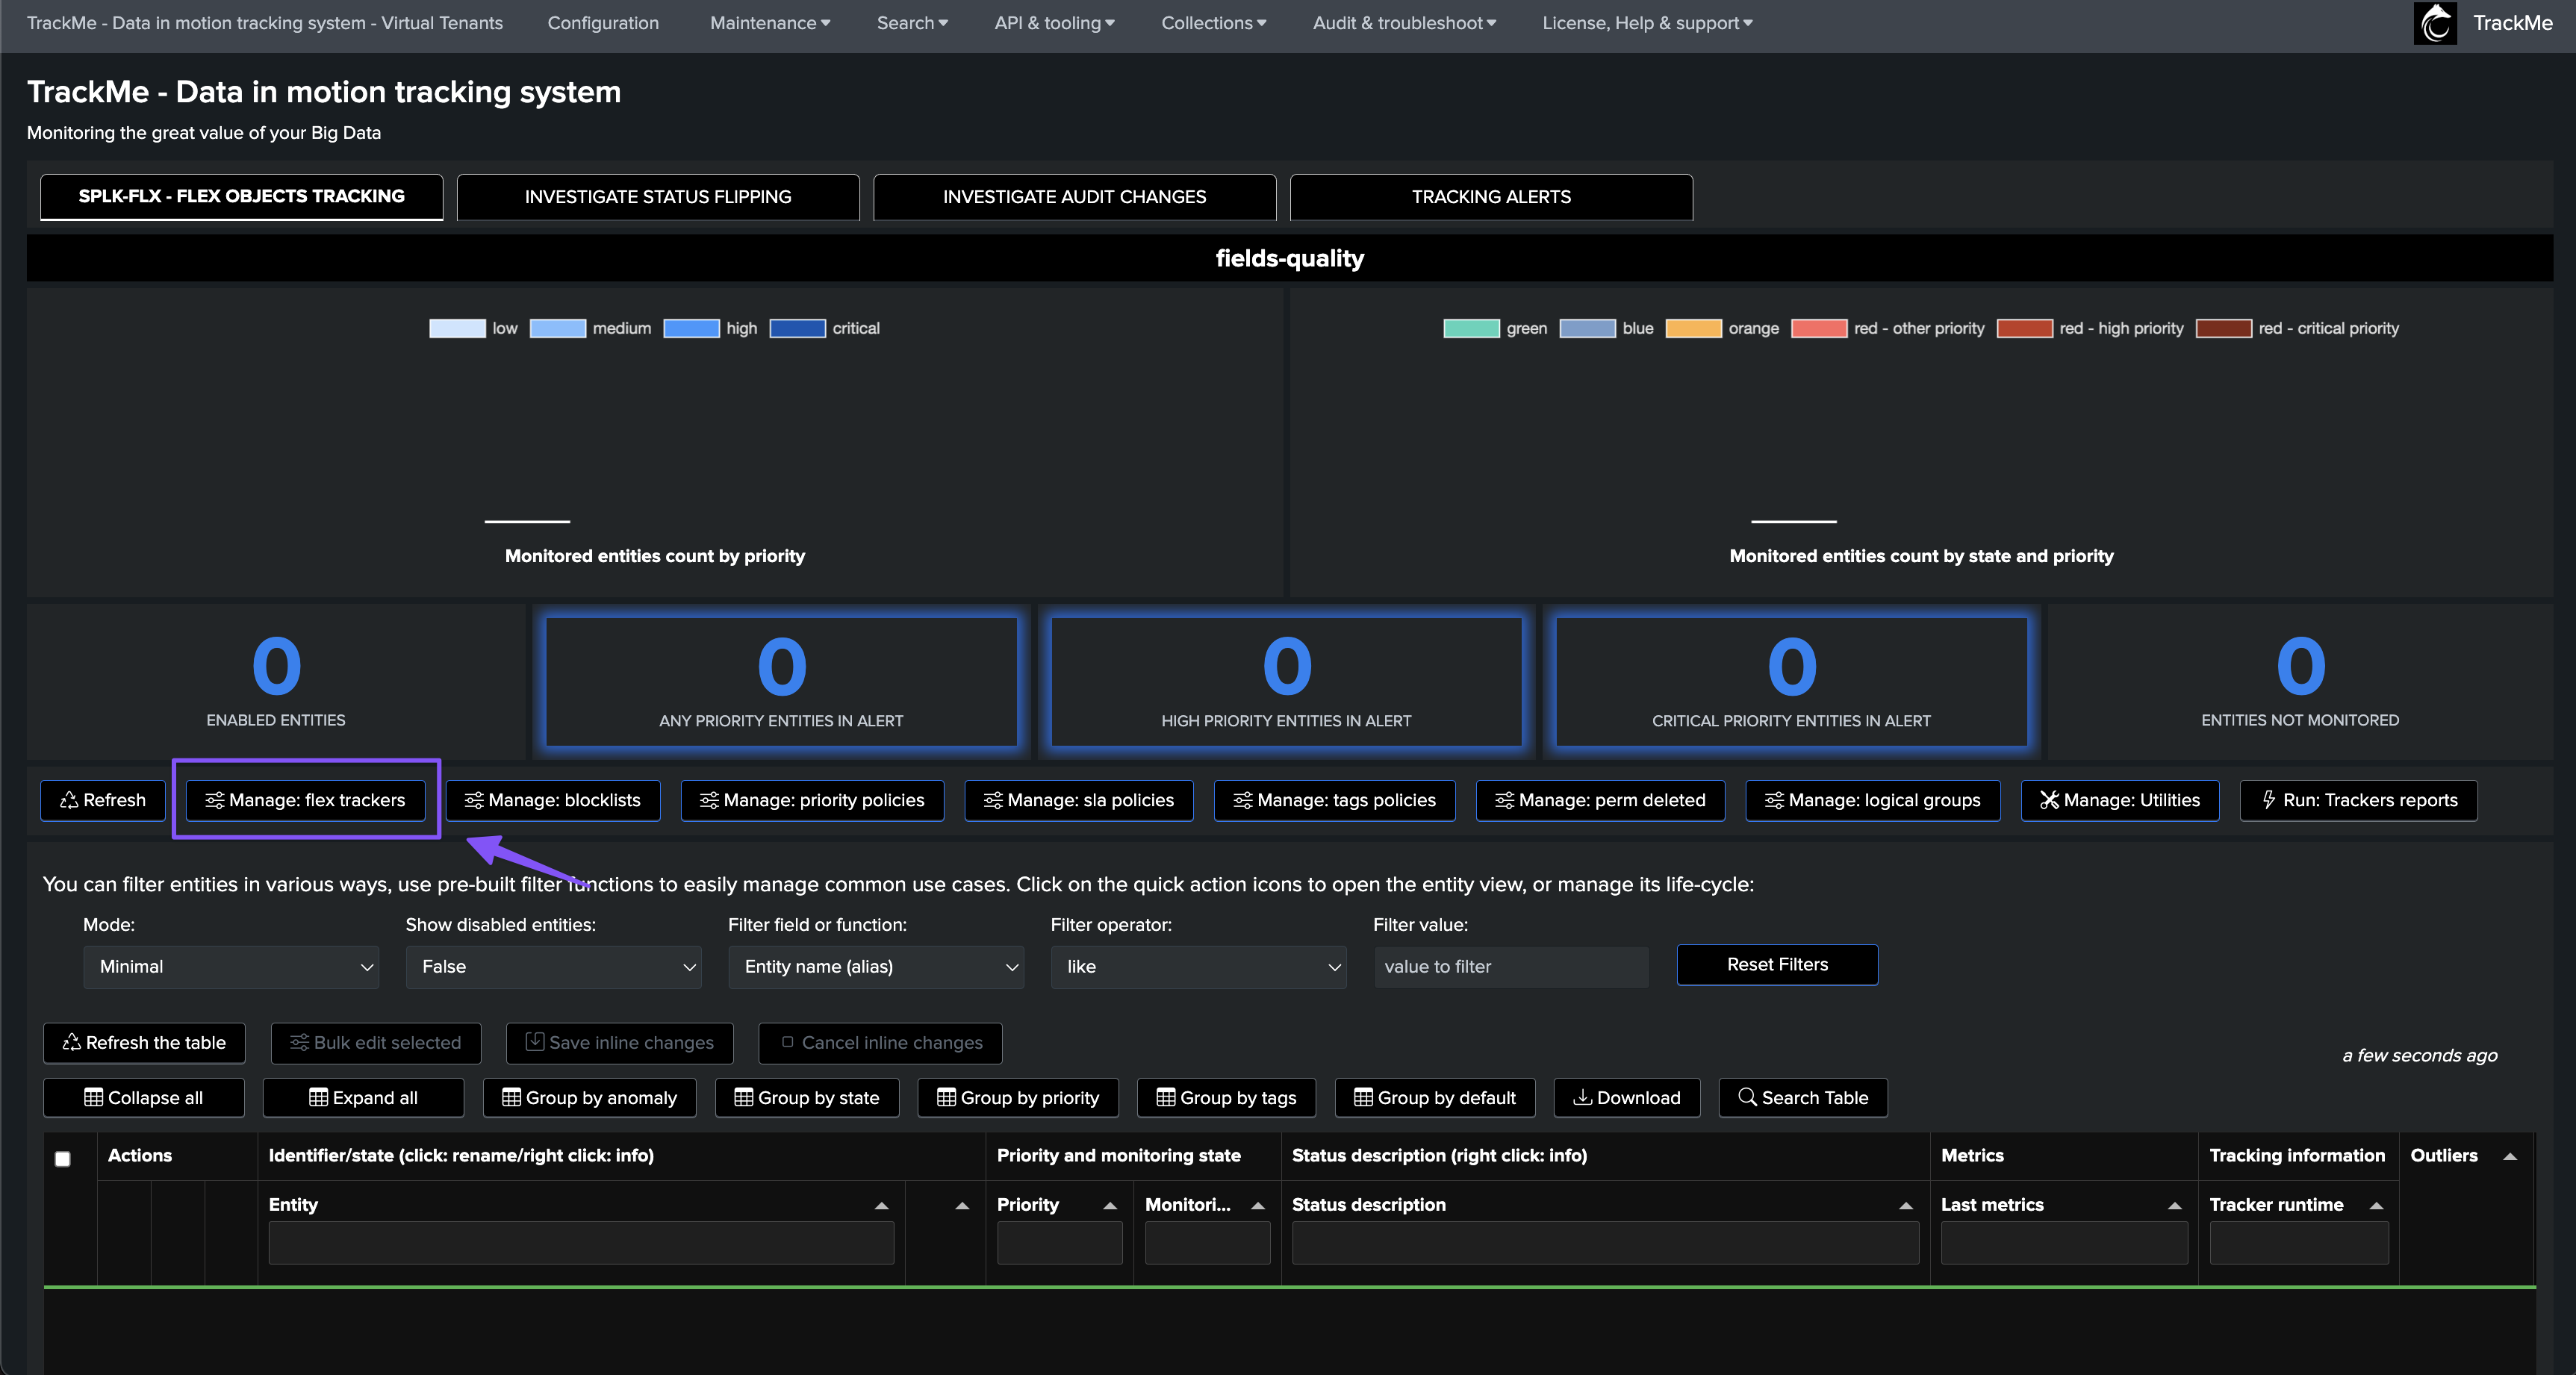The height and width of the screenshot is (1375, 2576).
Task: Click Group by tags
Action: (1227, 1098)
